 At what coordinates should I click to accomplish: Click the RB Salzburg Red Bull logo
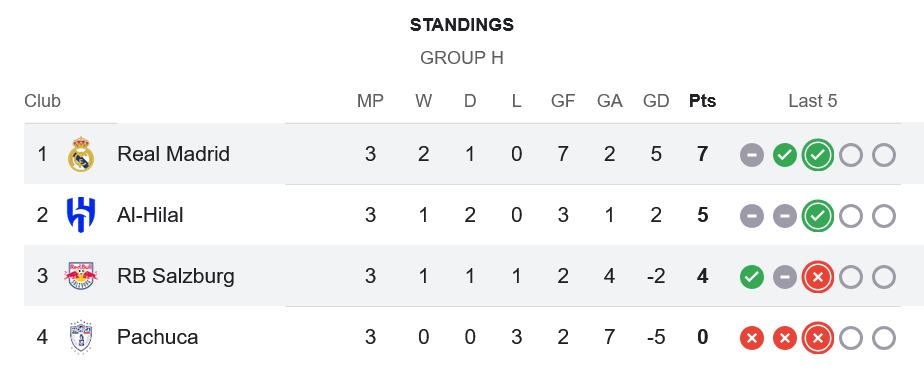81,276
